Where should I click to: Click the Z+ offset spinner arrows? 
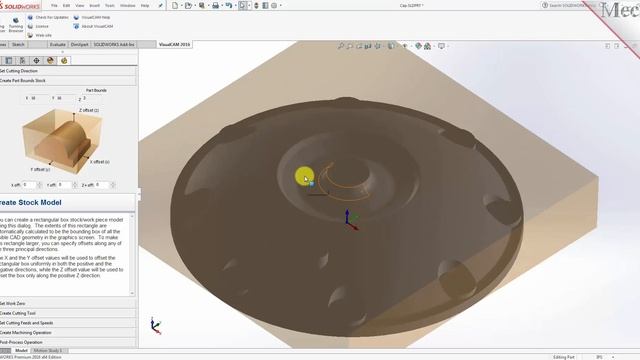click(113, 185)
